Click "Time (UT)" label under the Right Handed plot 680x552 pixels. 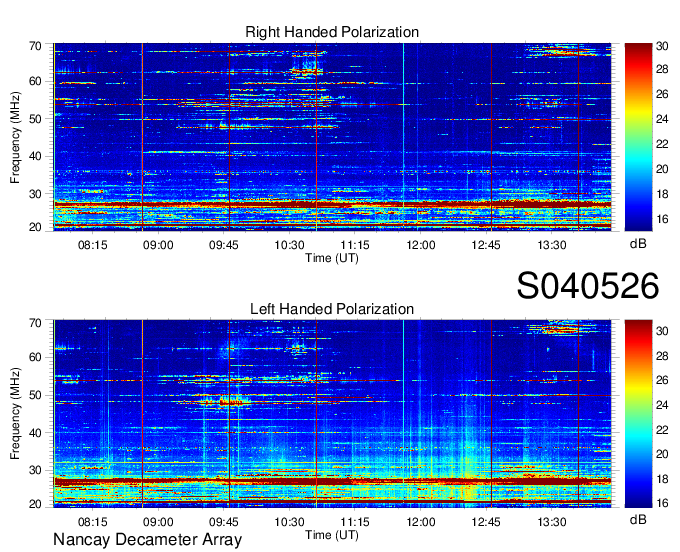(332, 258)
